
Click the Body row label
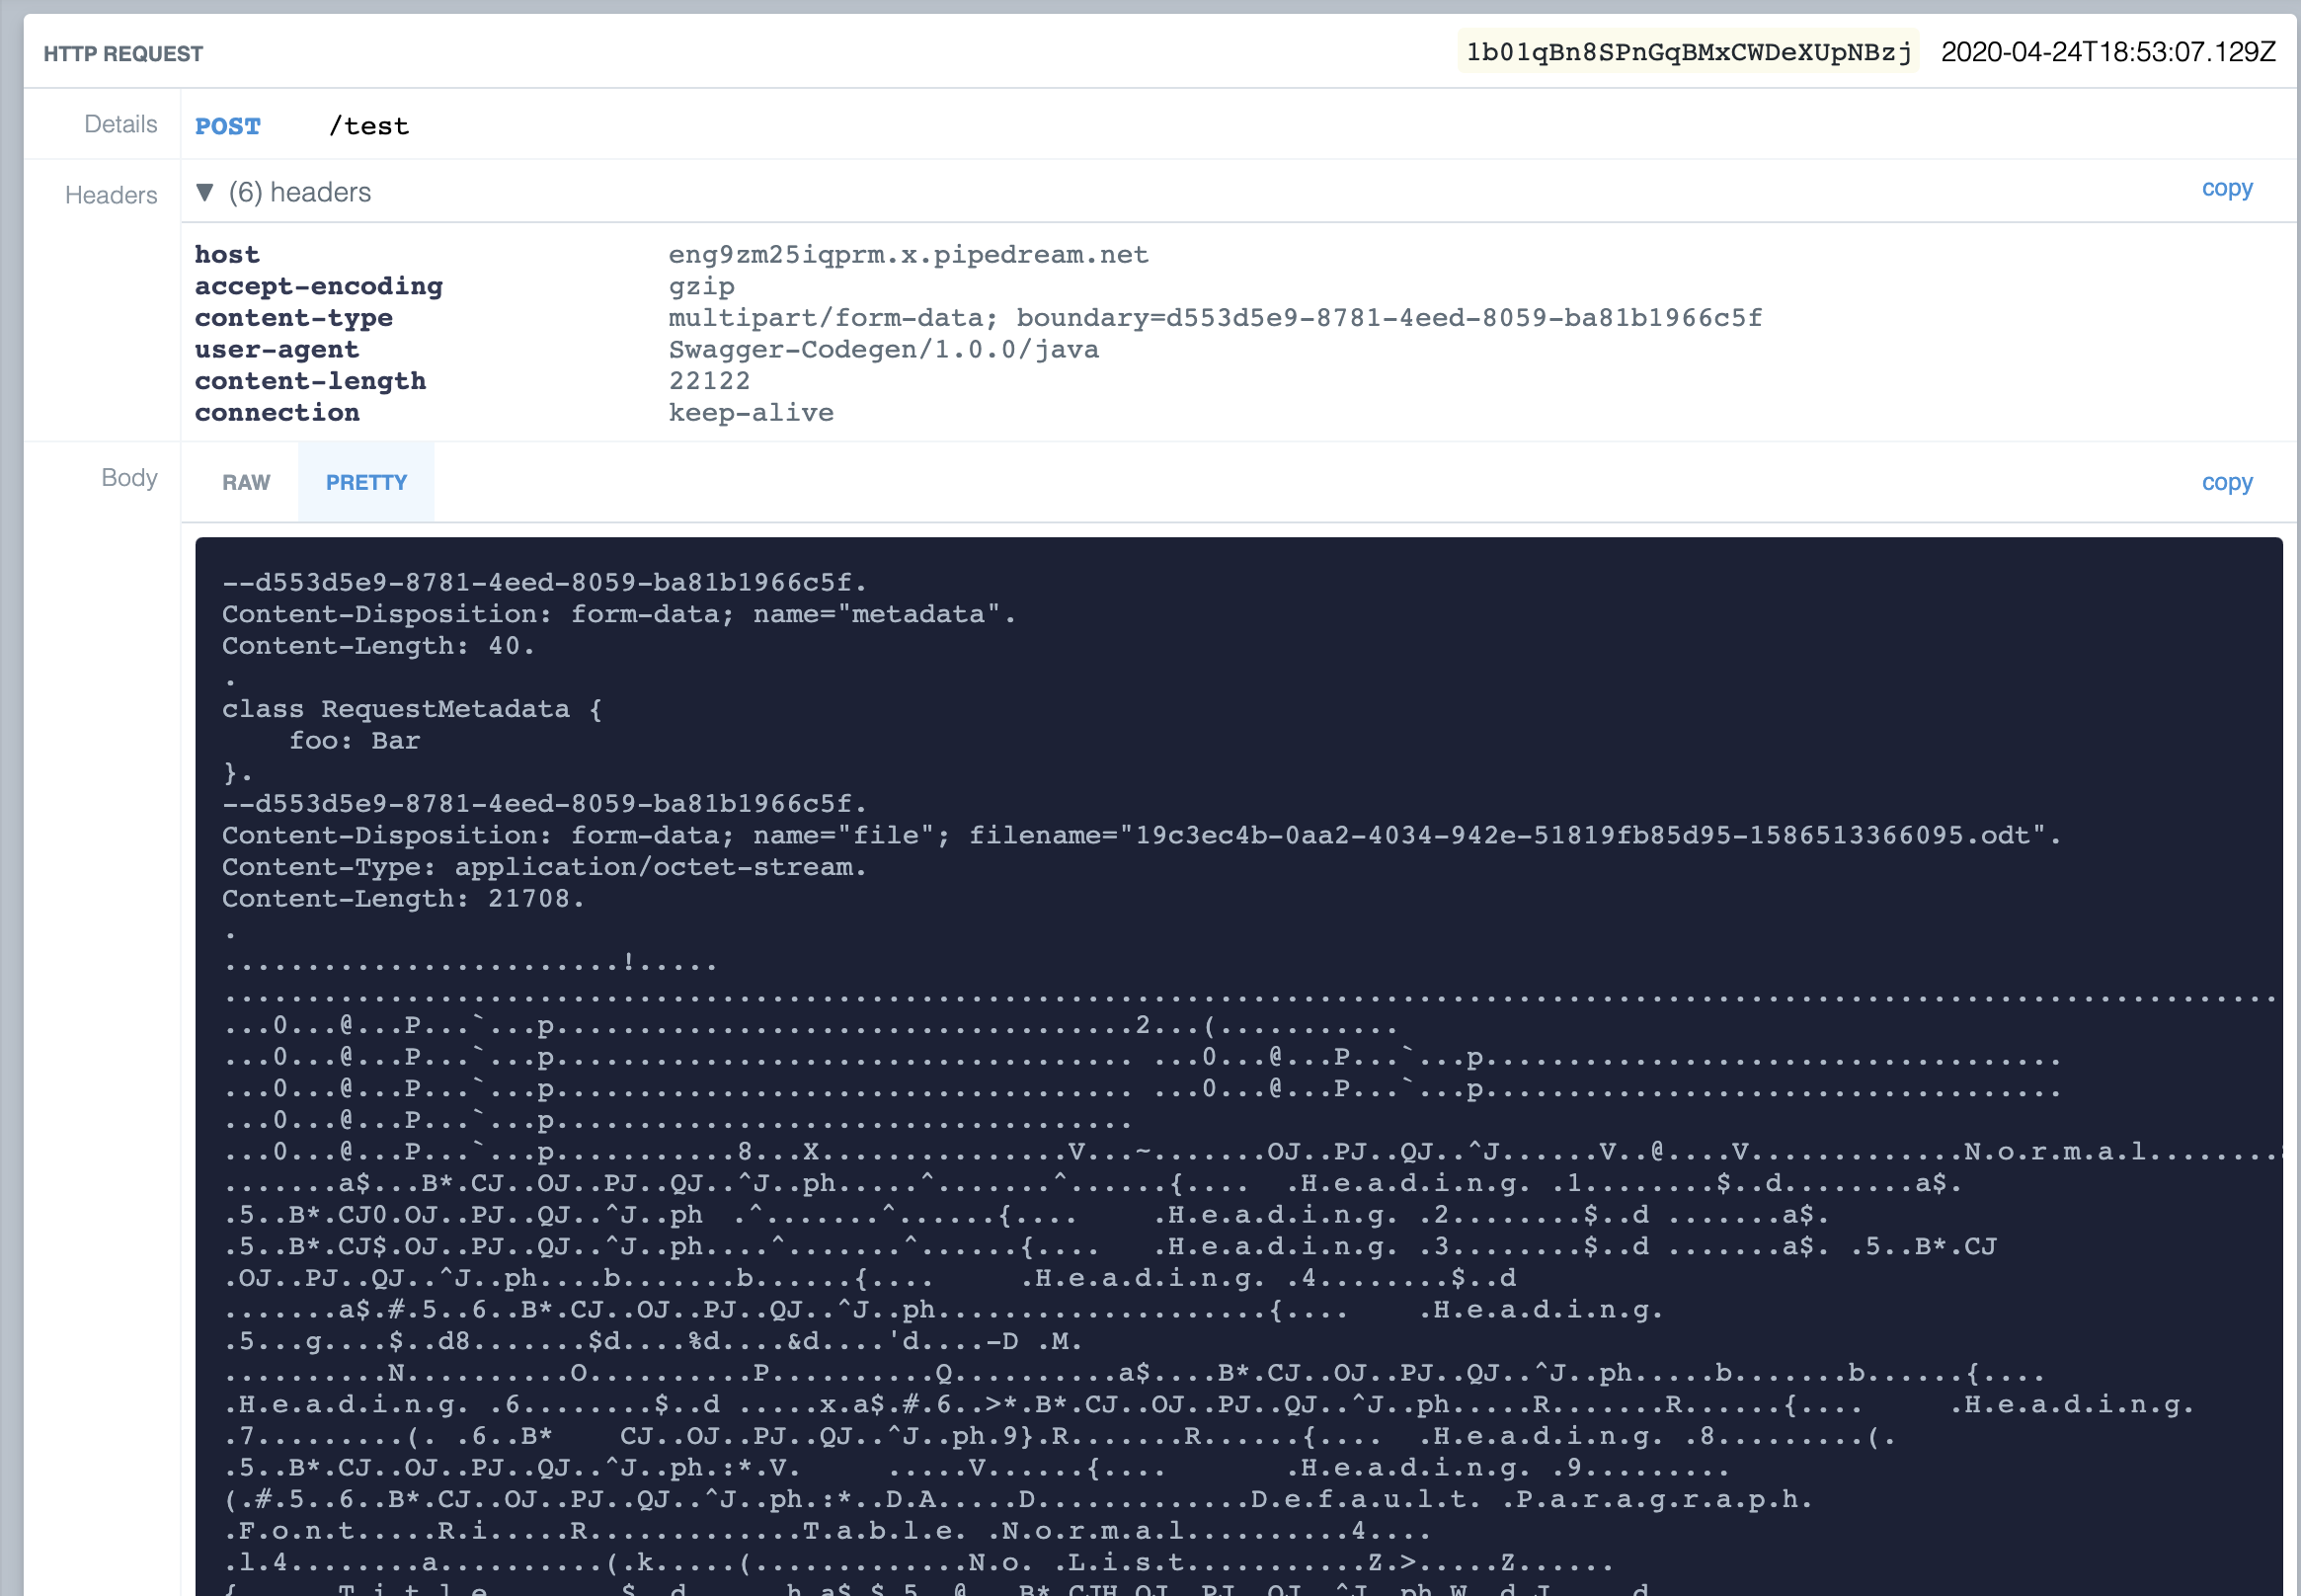tap(129, 478)
